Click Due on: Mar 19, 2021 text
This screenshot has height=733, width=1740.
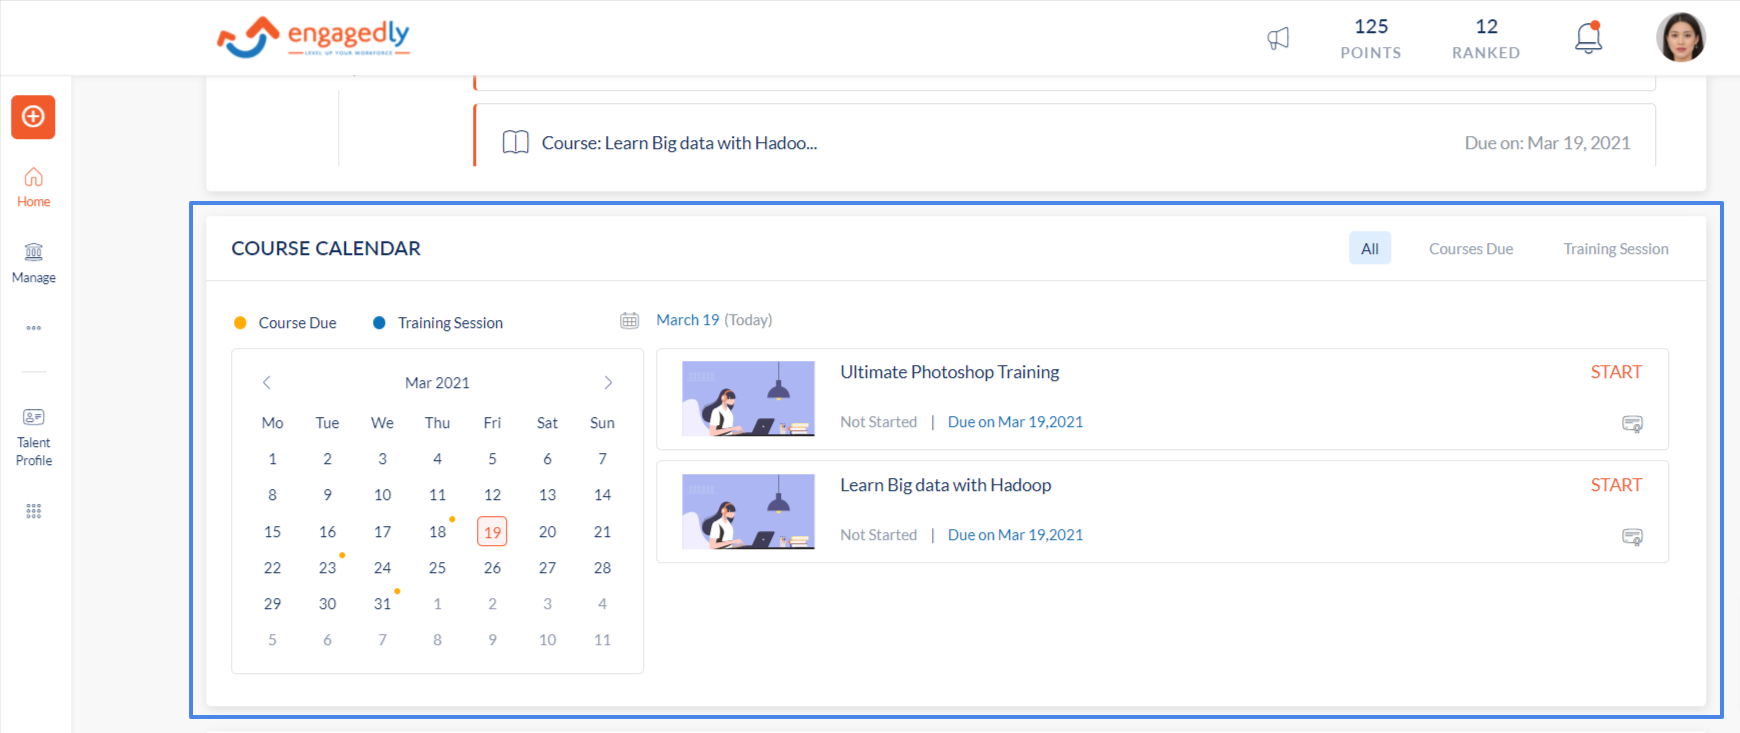(1547, 143)
